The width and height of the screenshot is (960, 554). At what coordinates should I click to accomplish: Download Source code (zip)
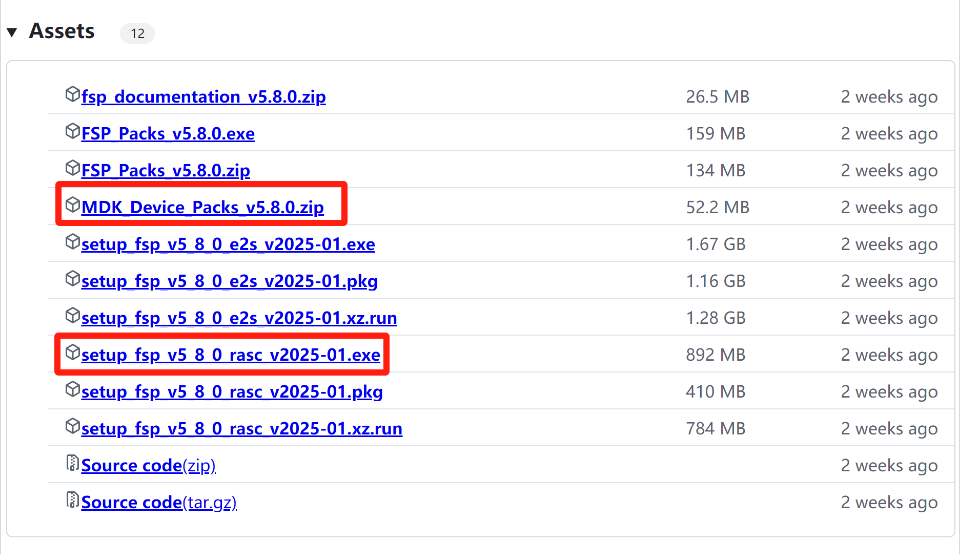148,465
